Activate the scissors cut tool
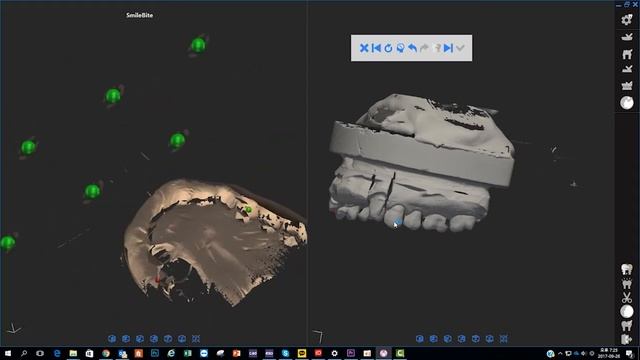The image size is (640, 360). coord(627,298)
